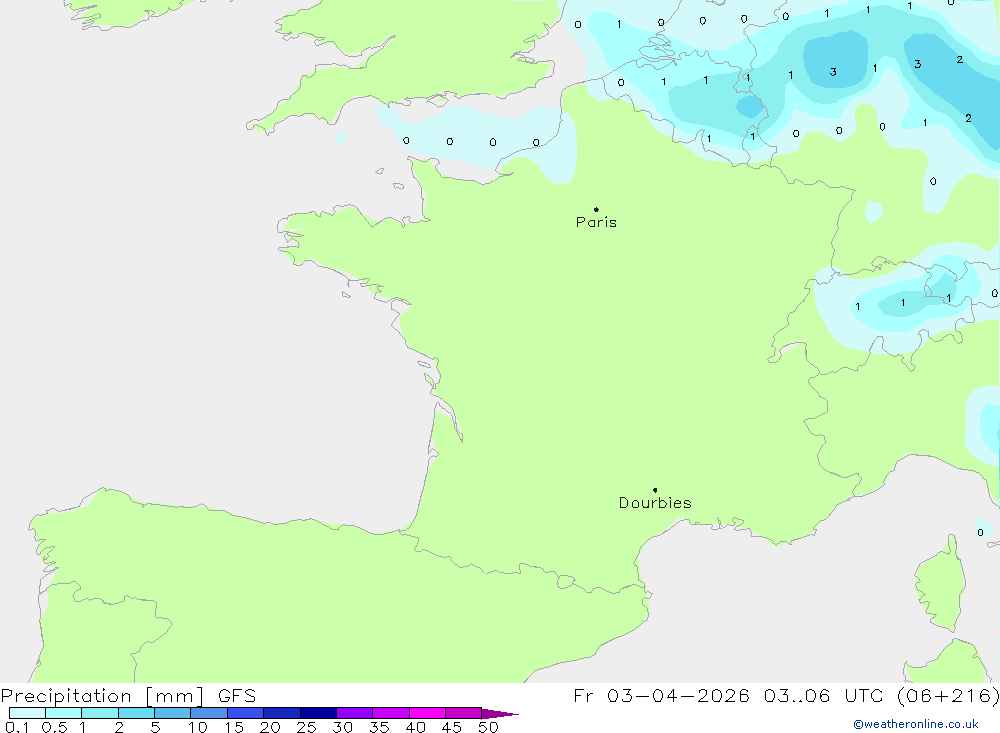
Task: Pick the 20–25 mm dark blue swatch
Action: tap(282, 713)
